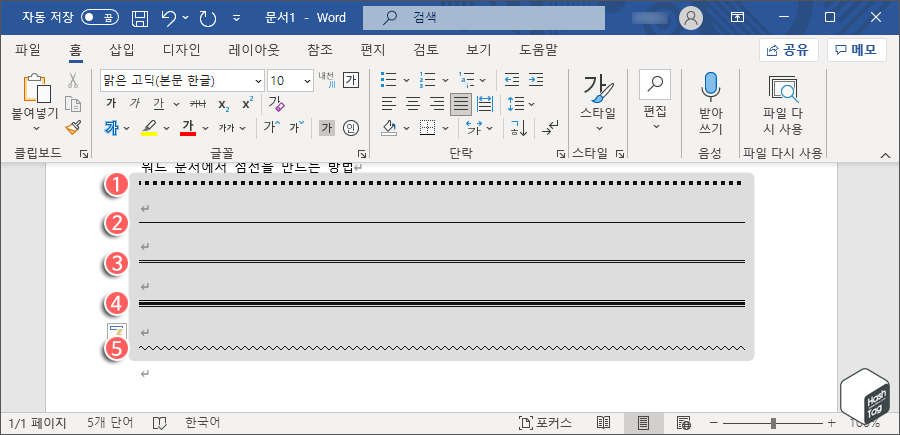Click the Reuse Files icon
Screen dimensions: 900x435
pyautogui.click(x=782, y=90)
